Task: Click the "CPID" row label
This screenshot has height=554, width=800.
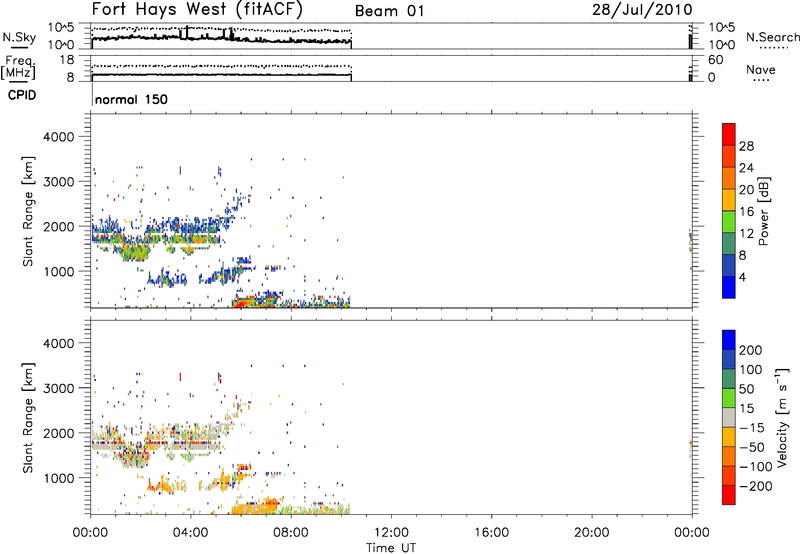Action: point(22,95)
